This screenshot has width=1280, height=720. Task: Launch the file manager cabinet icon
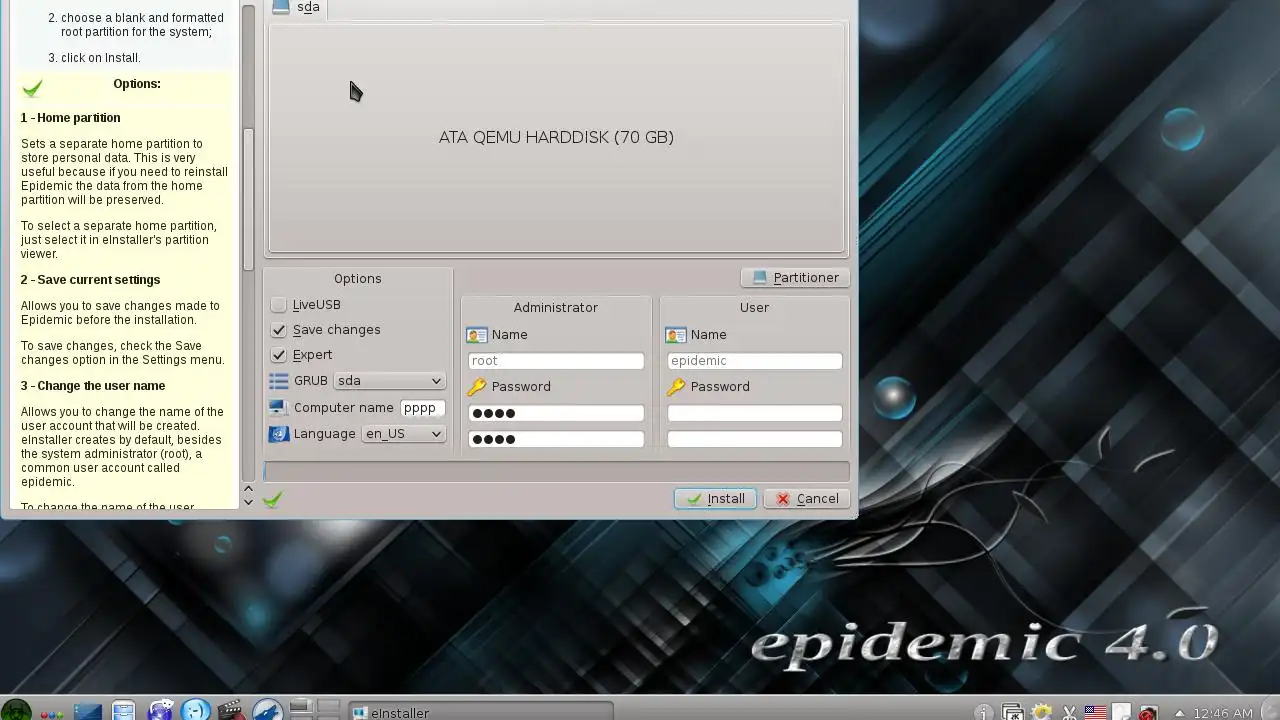pyautogui.click(x=123, y=711)
